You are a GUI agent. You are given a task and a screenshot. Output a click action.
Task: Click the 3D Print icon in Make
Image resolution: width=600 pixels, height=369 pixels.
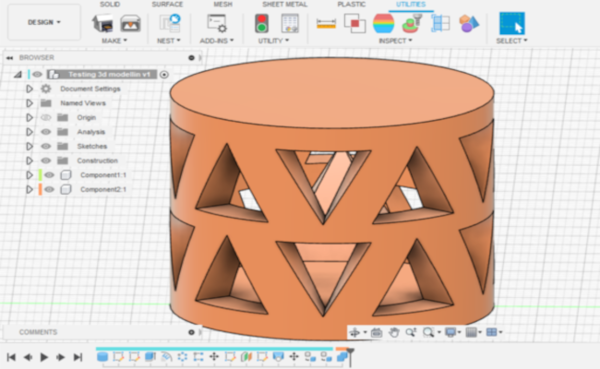pos(103,23)
